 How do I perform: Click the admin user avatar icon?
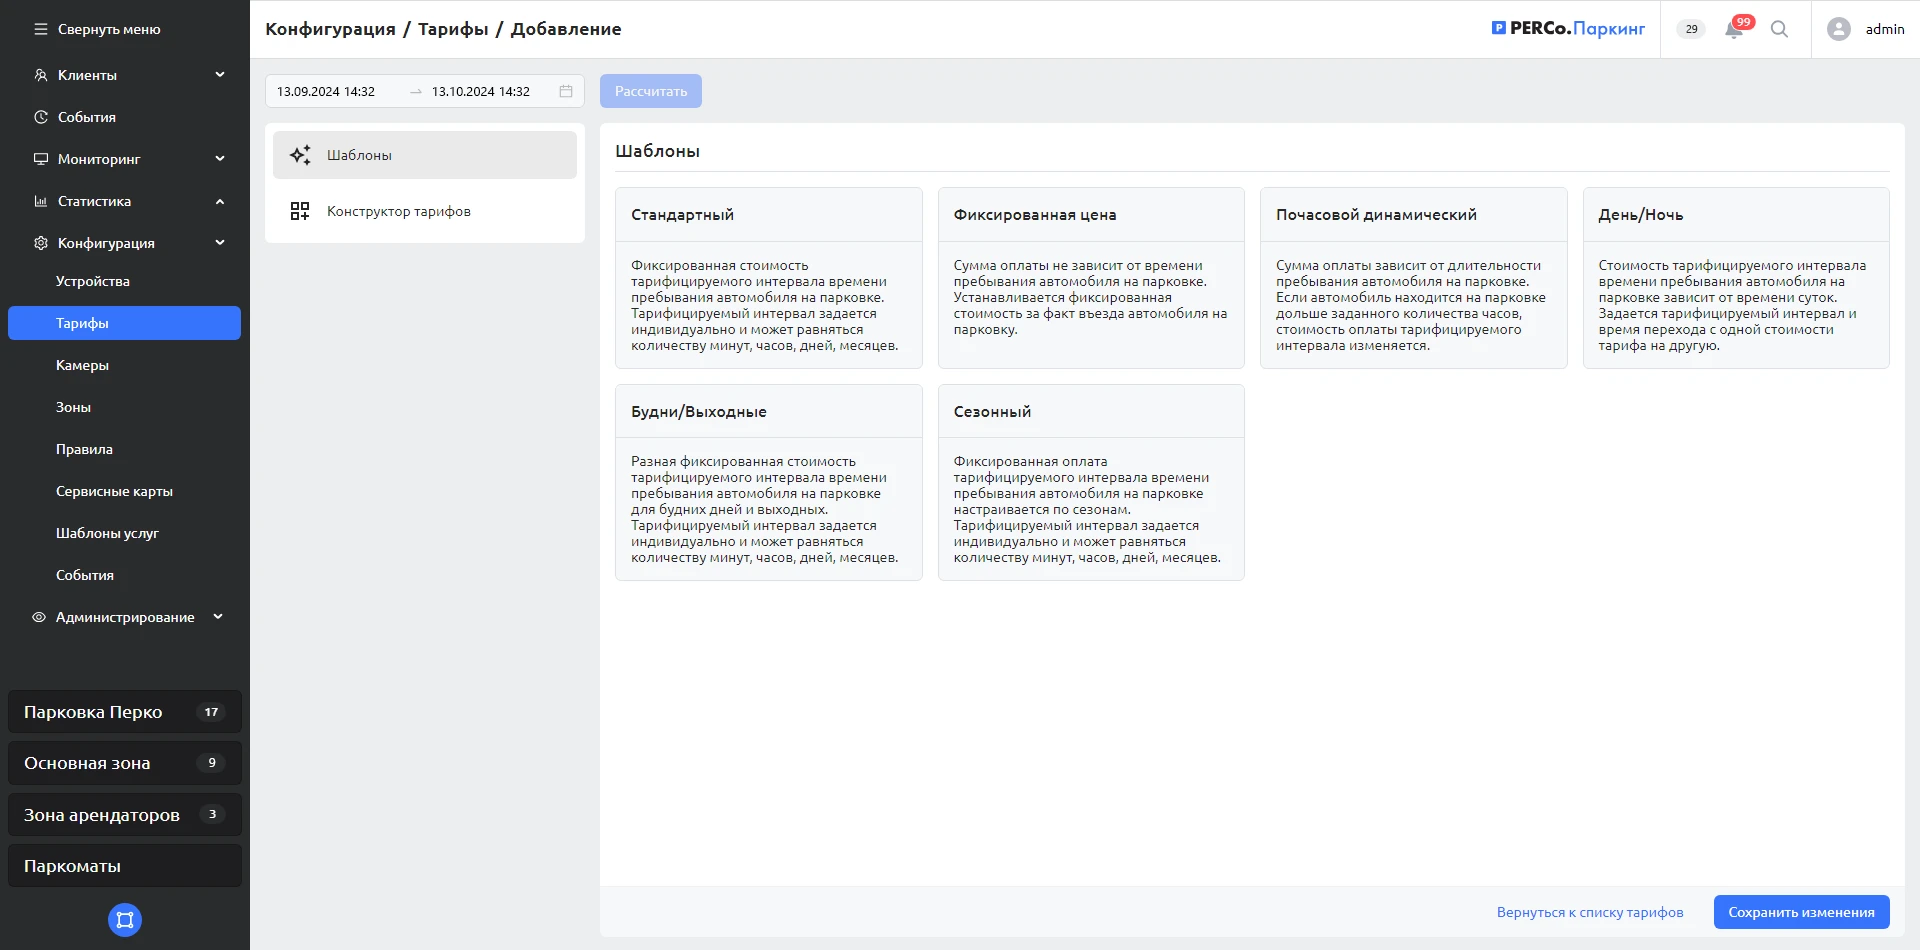1838,29
